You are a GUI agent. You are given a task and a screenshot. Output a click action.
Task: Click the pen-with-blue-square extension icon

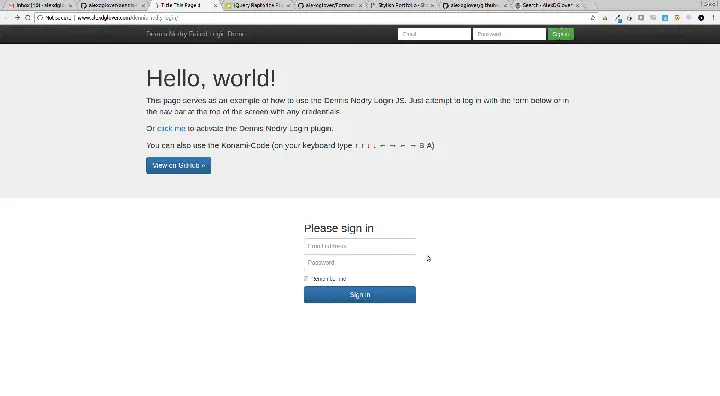[x=618, y=18]
